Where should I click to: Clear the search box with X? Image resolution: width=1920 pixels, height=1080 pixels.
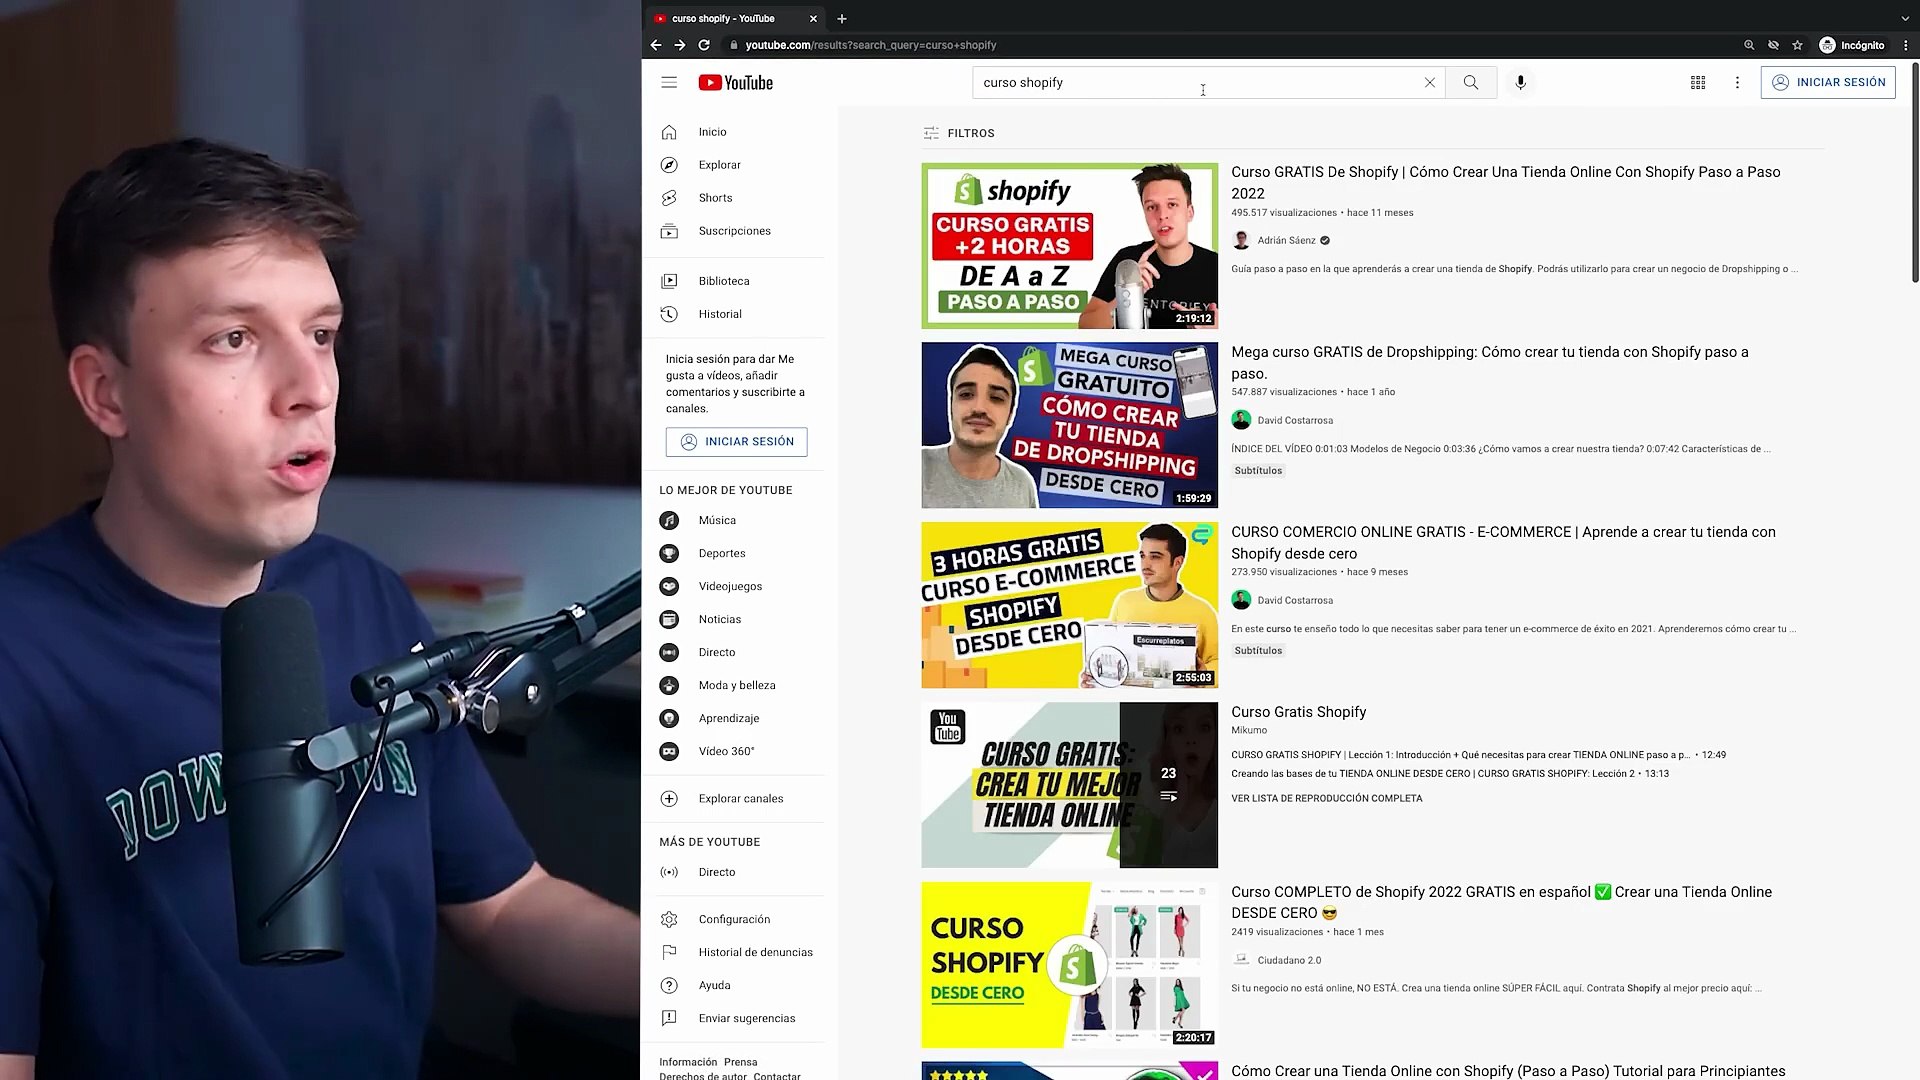(1429, 83)
